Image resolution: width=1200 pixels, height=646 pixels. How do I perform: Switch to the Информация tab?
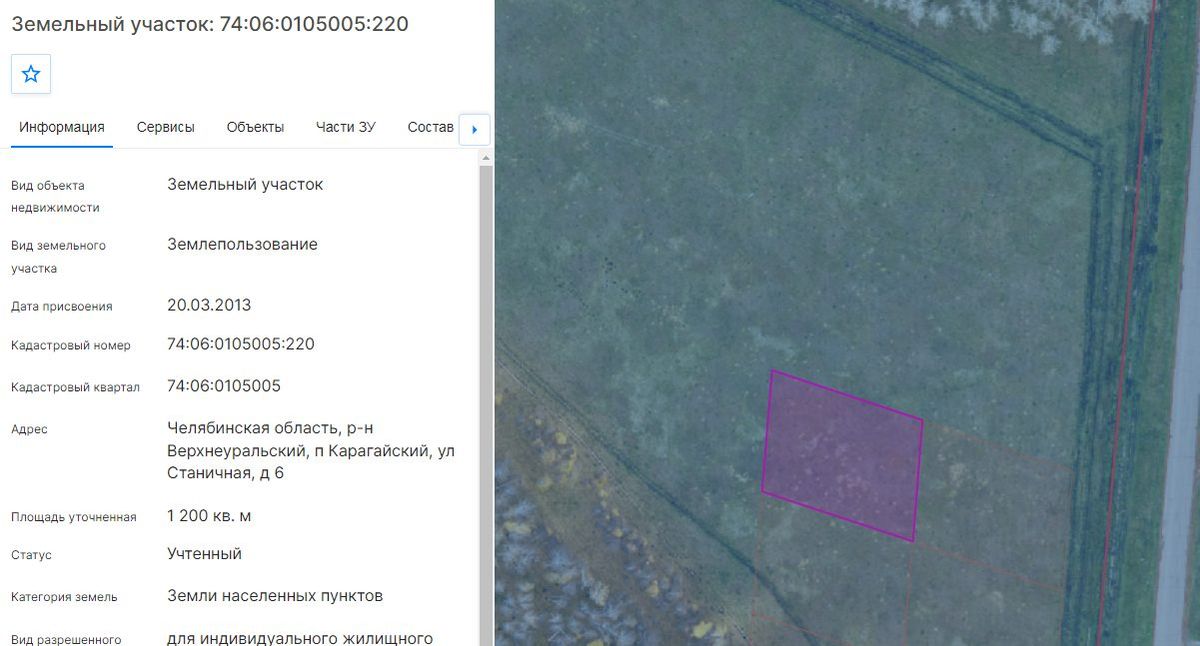click(x=62, y=127)
